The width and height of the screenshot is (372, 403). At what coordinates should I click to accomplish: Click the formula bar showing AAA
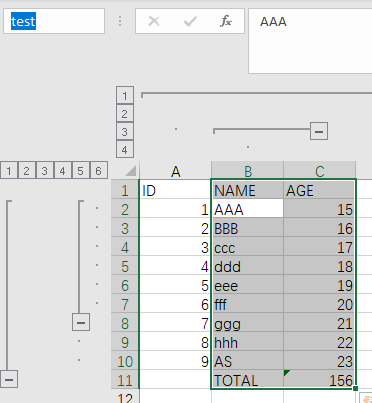(x=310, y=41)
